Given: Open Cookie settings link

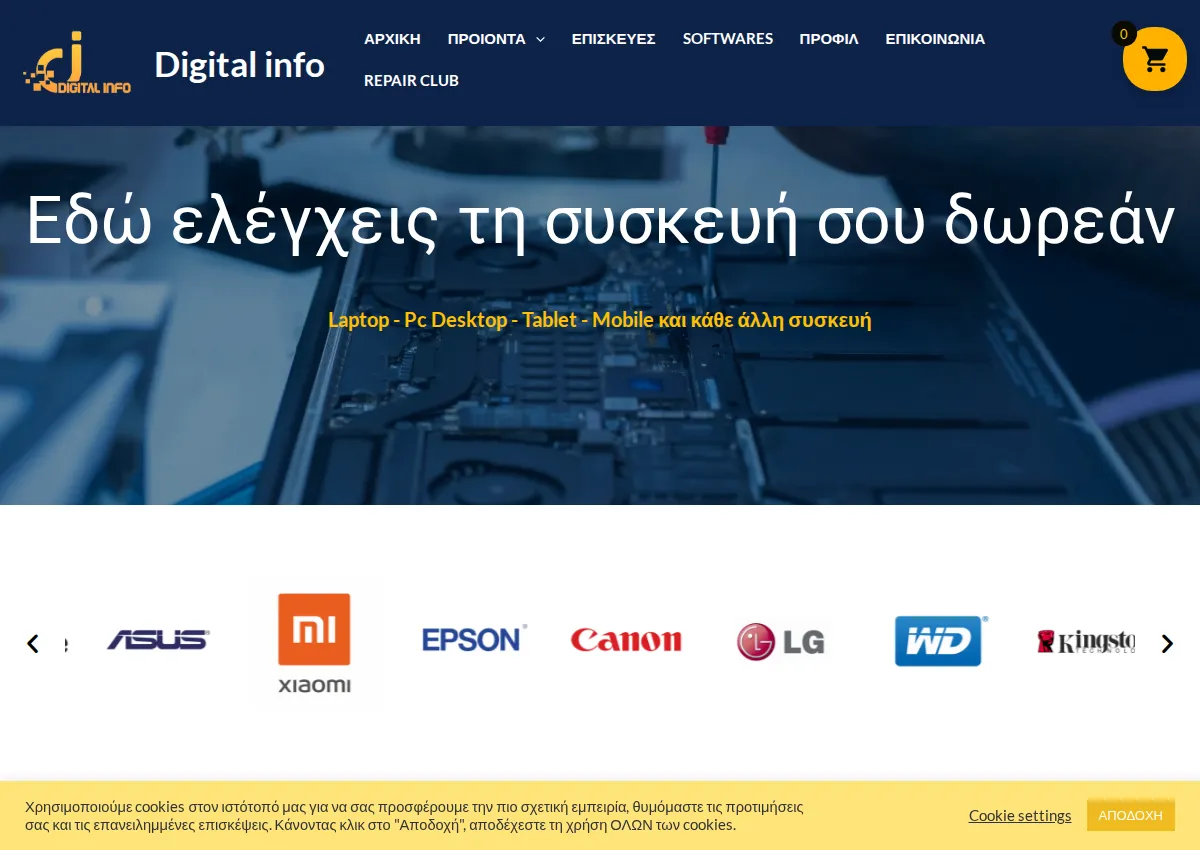Looking at the screenshot, I should (x=1020, y=815).
